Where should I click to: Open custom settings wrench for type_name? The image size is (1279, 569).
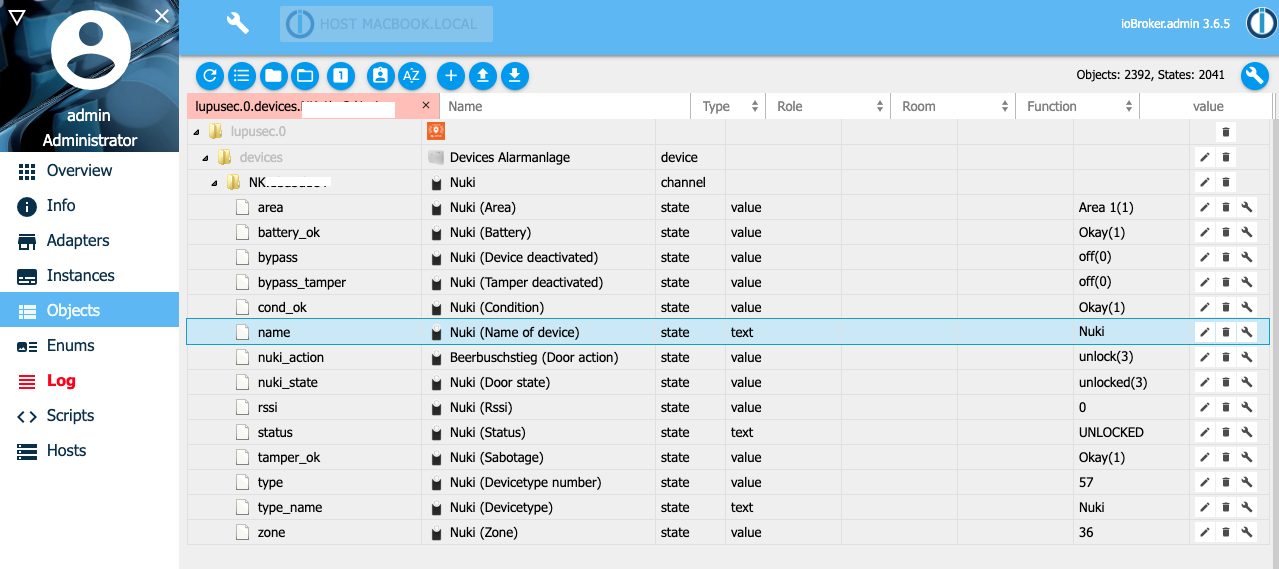pyautogui.click(x=1247, y=507)
